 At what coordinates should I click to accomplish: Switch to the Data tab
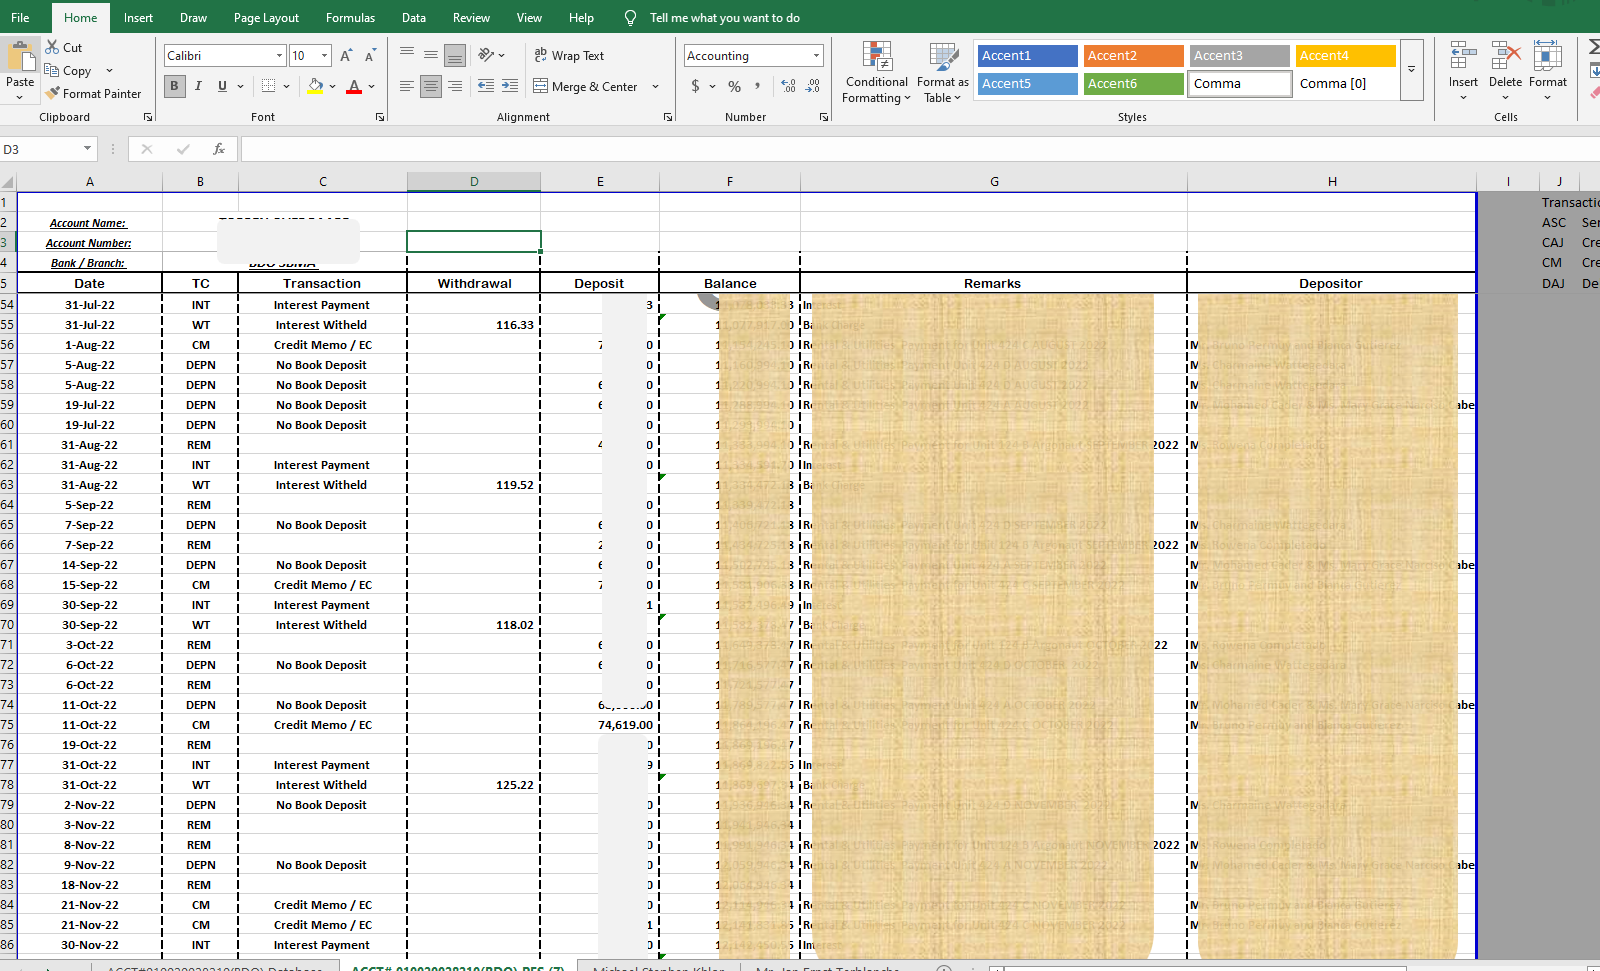[414, 18]
